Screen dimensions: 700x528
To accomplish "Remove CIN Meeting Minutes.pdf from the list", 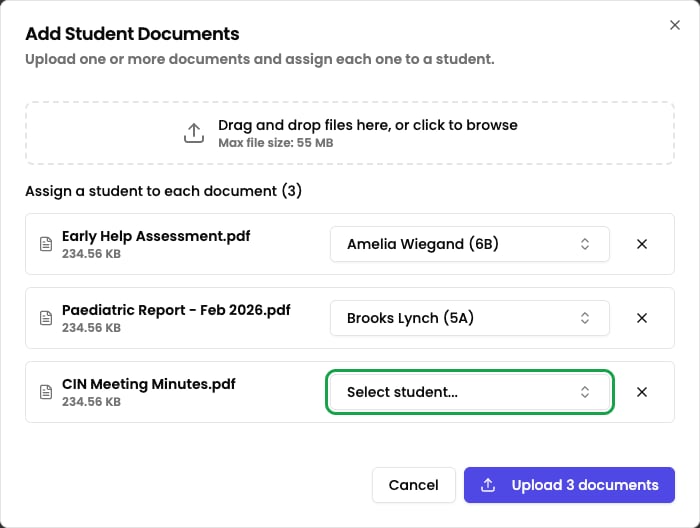I will 642,392.
